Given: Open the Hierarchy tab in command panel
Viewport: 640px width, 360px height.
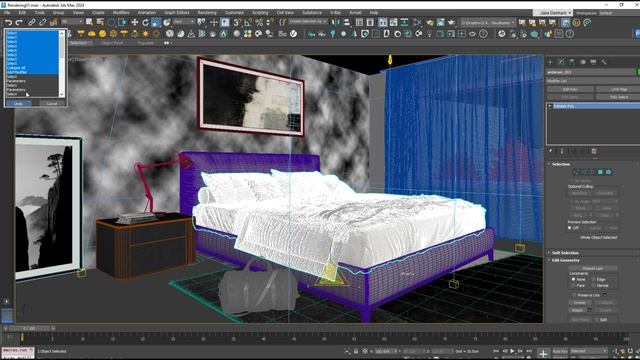Looking at the screenshot, I should tap(572, 62).
